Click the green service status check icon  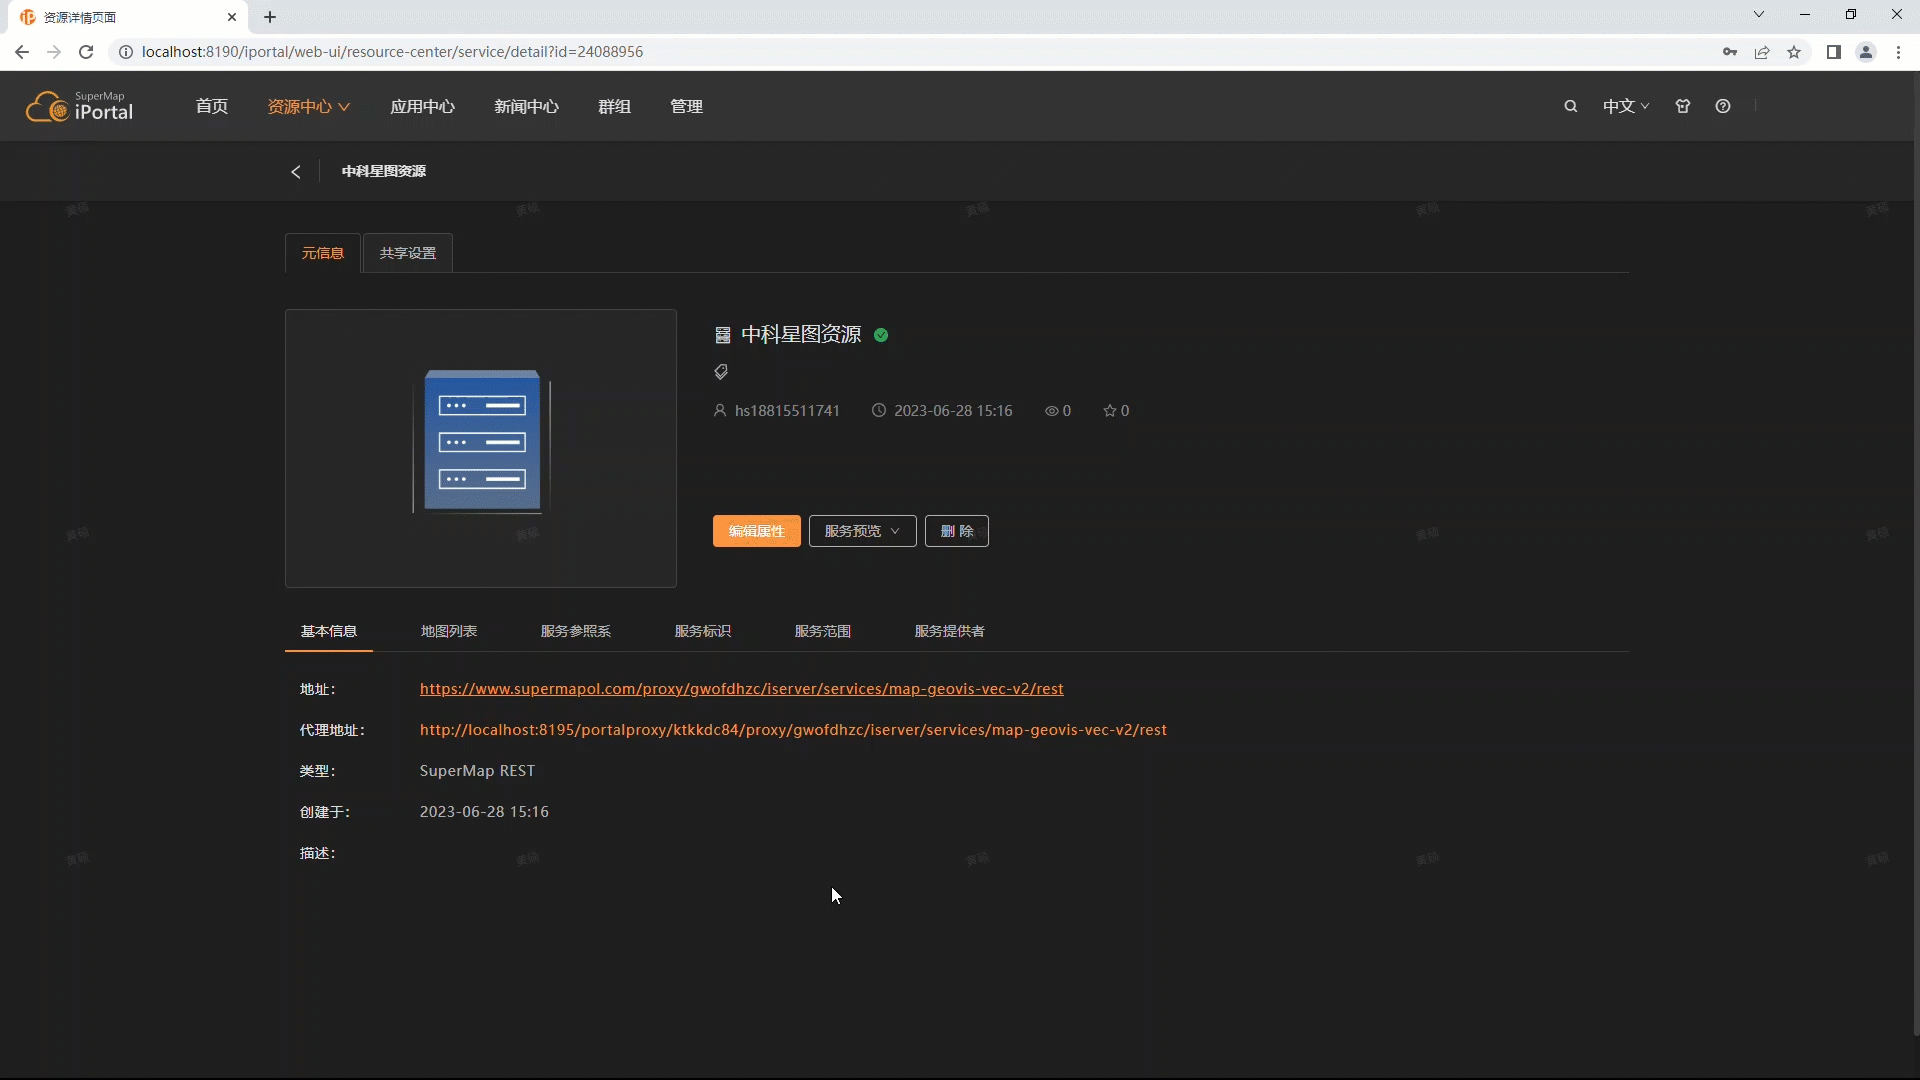[881, 335]
